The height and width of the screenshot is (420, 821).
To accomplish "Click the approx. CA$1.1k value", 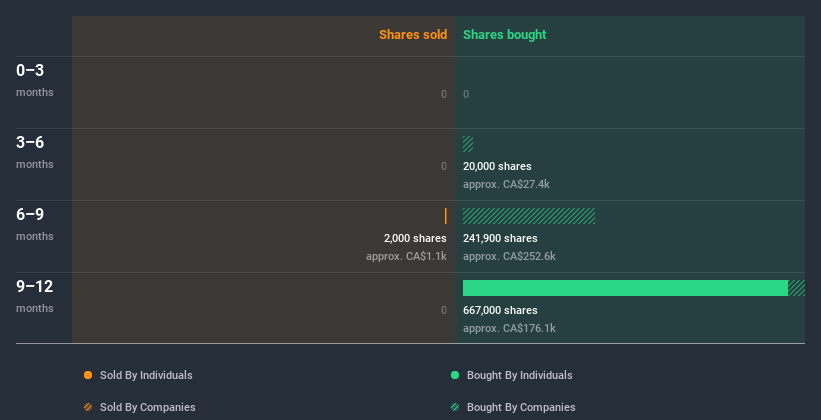I will coord(406,257).
